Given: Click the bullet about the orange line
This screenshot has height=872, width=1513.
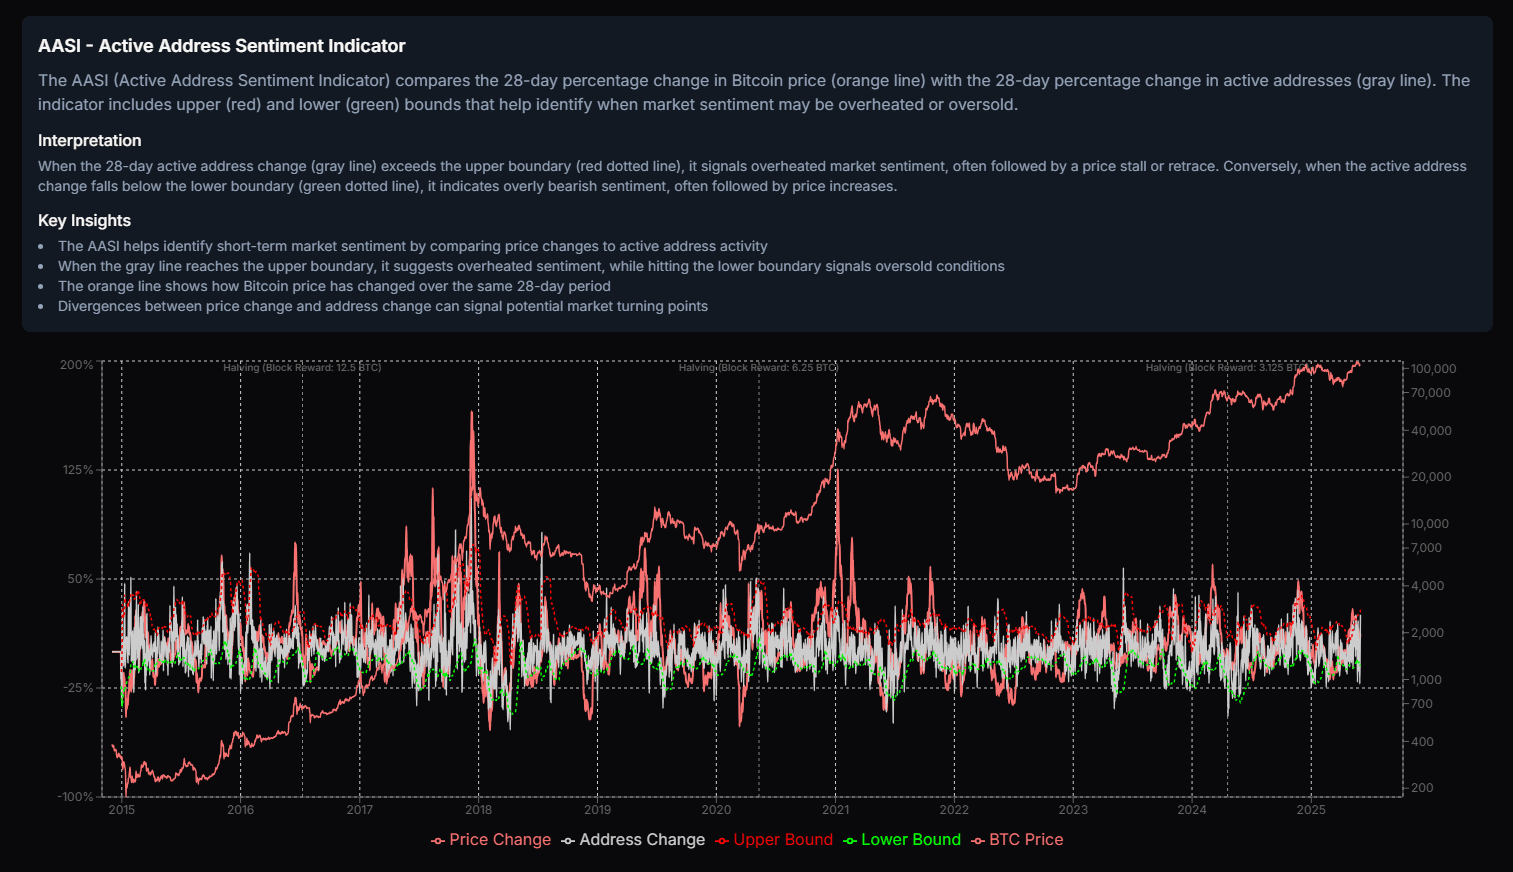Looking at the screenshot, I should 334,286.
